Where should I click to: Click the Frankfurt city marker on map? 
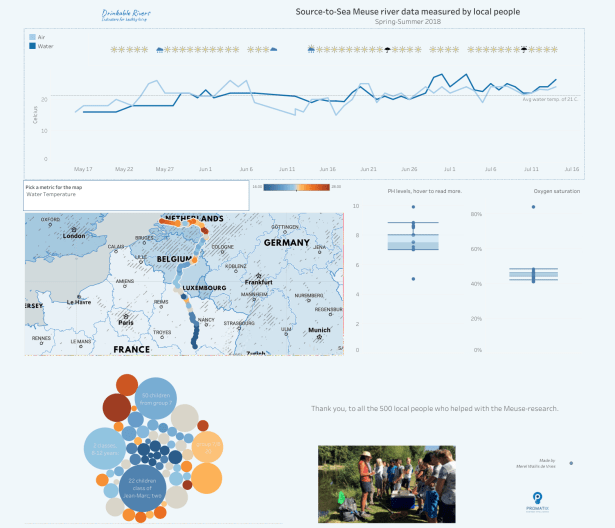click(258, 276)
